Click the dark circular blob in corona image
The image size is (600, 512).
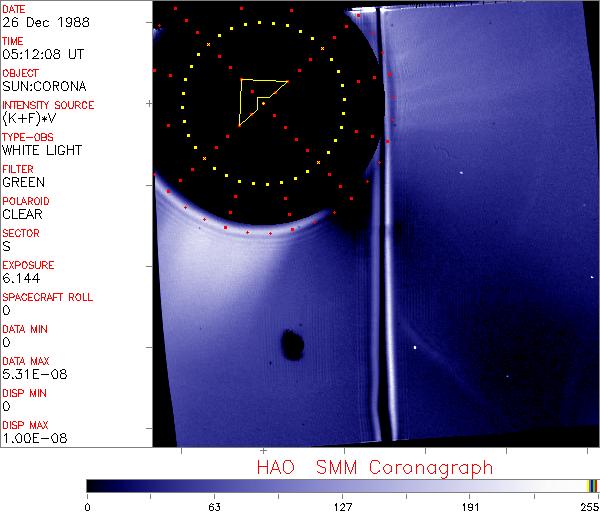pyautogui.click(x=292, y=343)
